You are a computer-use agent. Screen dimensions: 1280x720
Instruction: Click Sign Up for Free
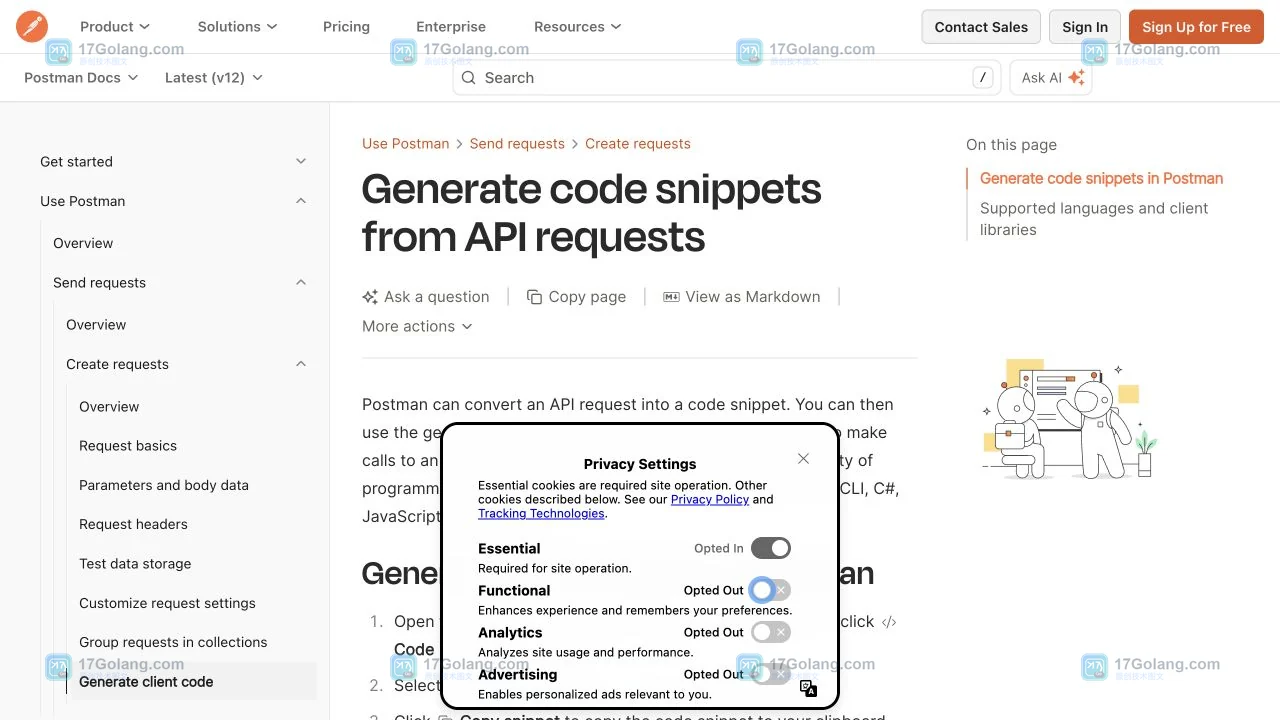click(x=1196, y=27)
